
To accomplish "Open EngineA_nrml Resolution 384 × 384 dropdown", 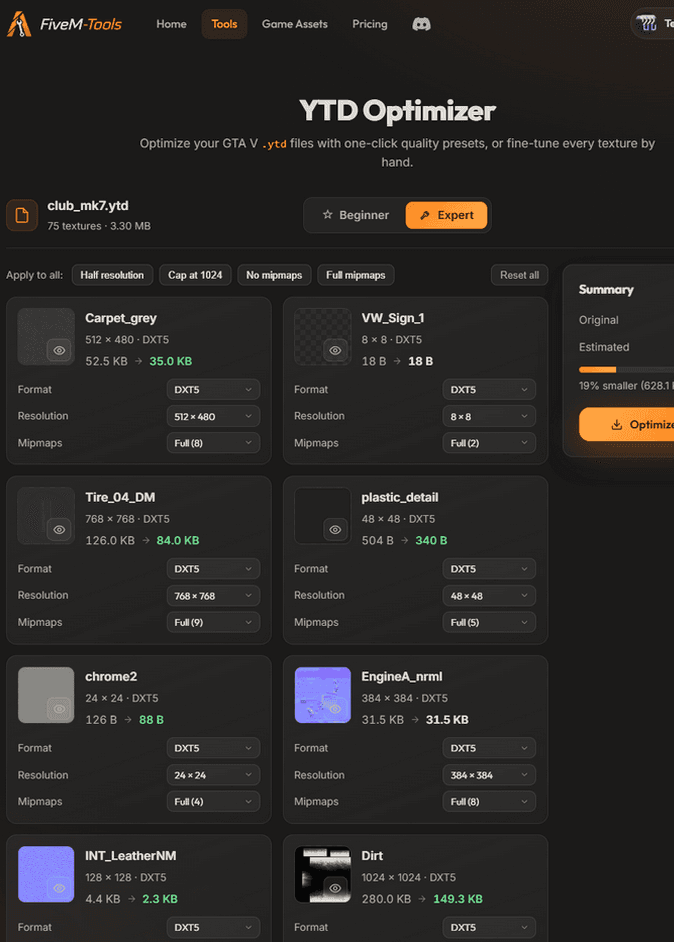I will click(x=489, y=775).
